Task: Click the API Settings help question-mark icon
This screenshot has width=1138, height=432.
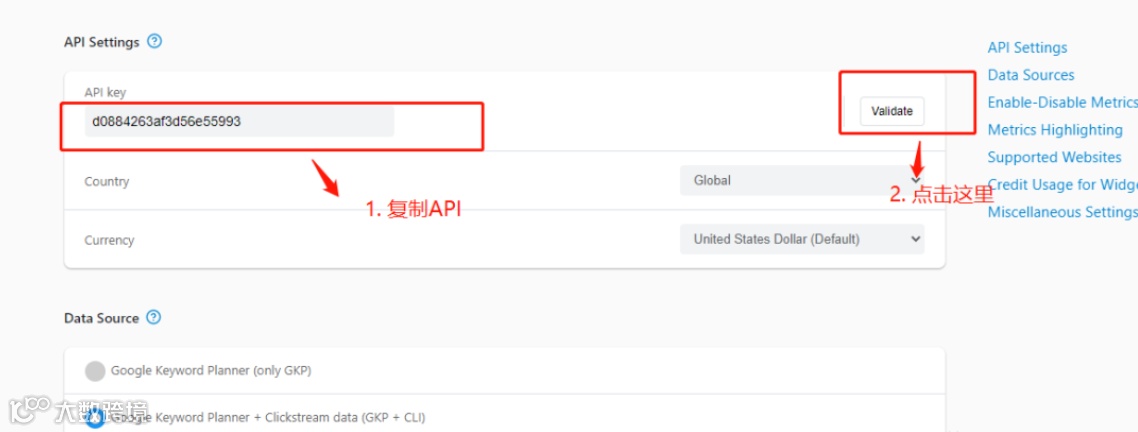Action: (x=154, y=42)
